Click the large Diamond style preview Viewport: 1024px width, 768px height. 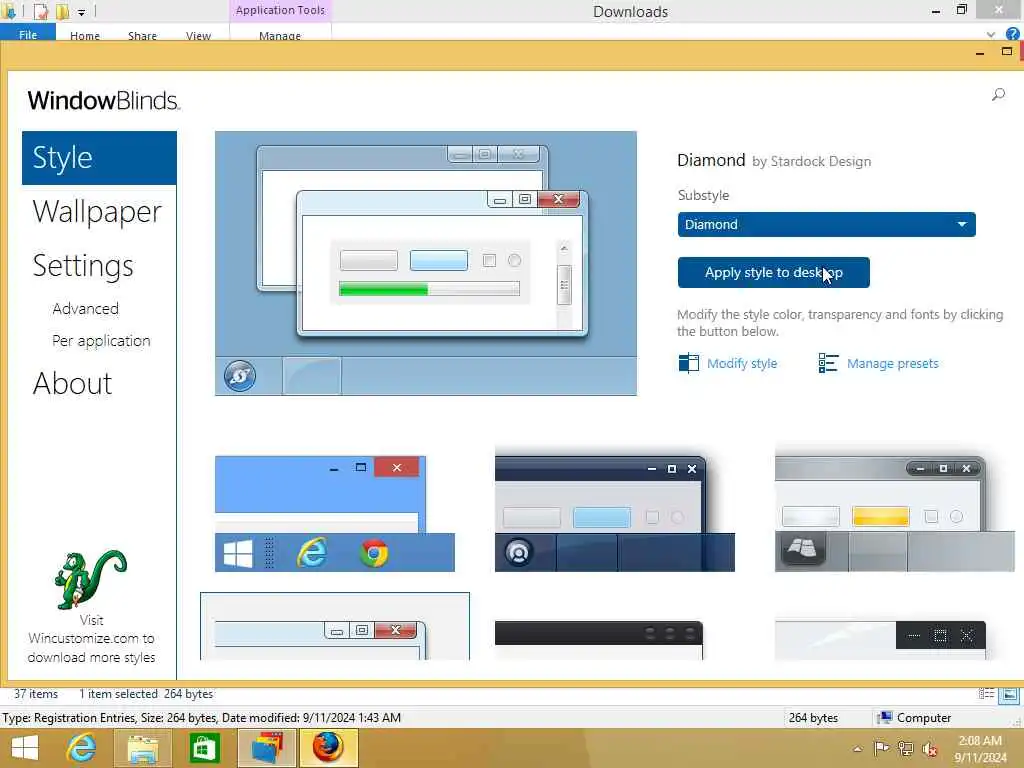426,263
